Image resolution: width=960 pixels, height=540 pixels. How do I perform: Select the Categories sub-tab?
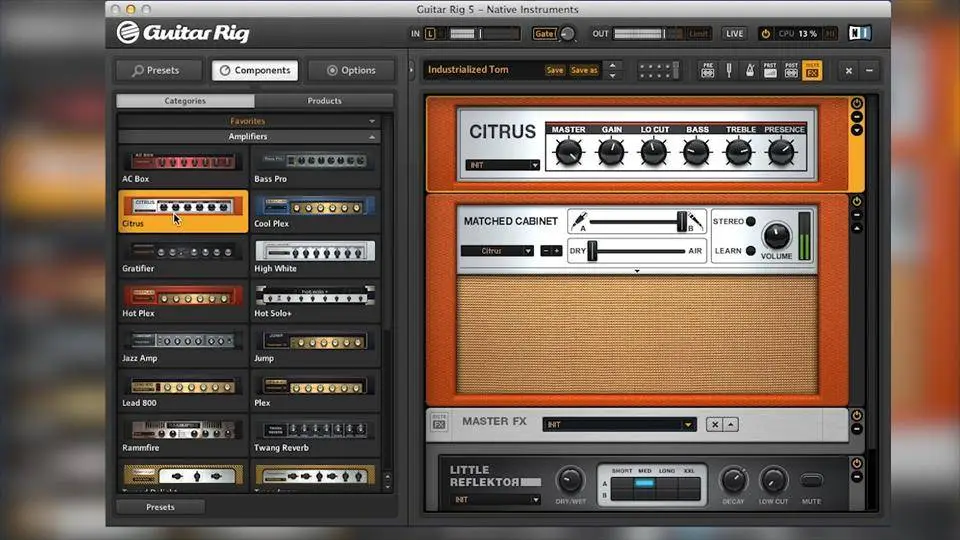[x=185, y=100]
